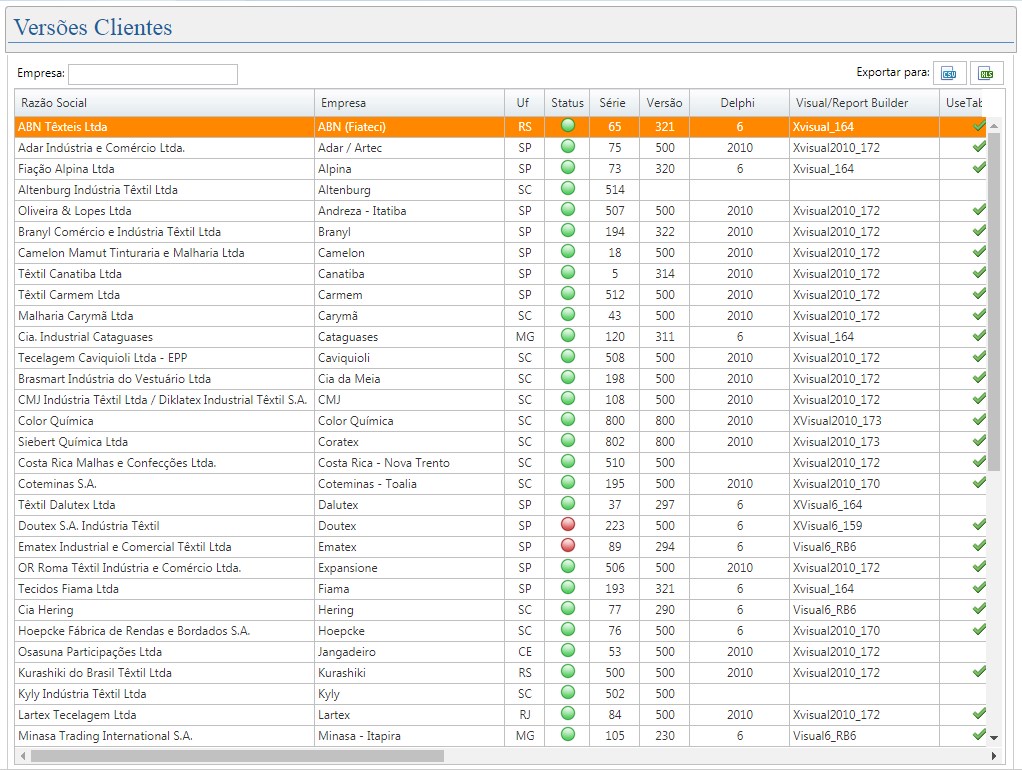Click the Empresa filter input field

[x=153, y=74]
